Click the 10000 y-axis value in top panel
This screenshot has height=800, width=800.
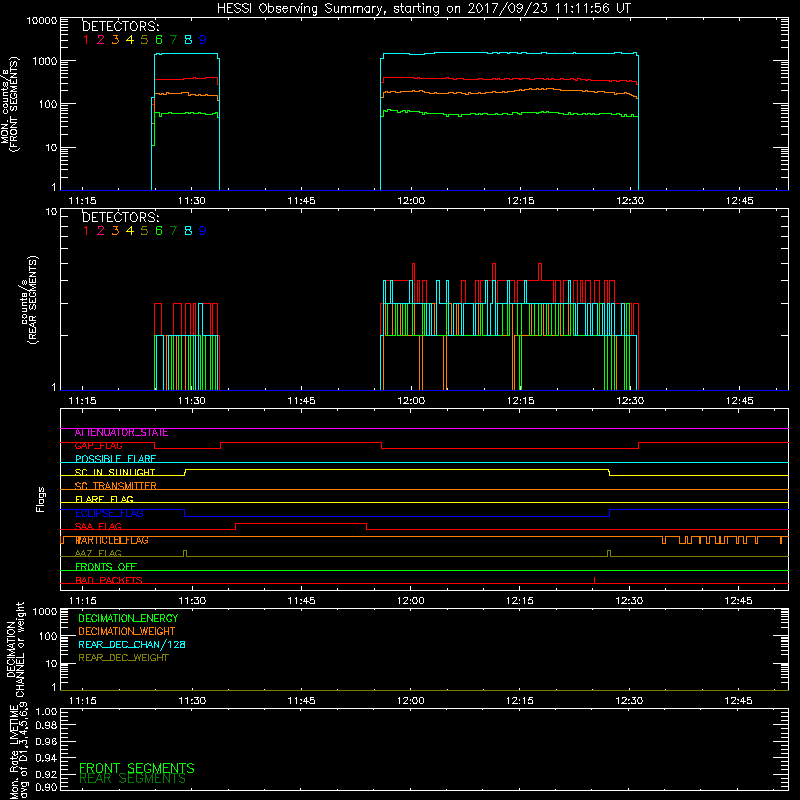[x=42, y=21]
